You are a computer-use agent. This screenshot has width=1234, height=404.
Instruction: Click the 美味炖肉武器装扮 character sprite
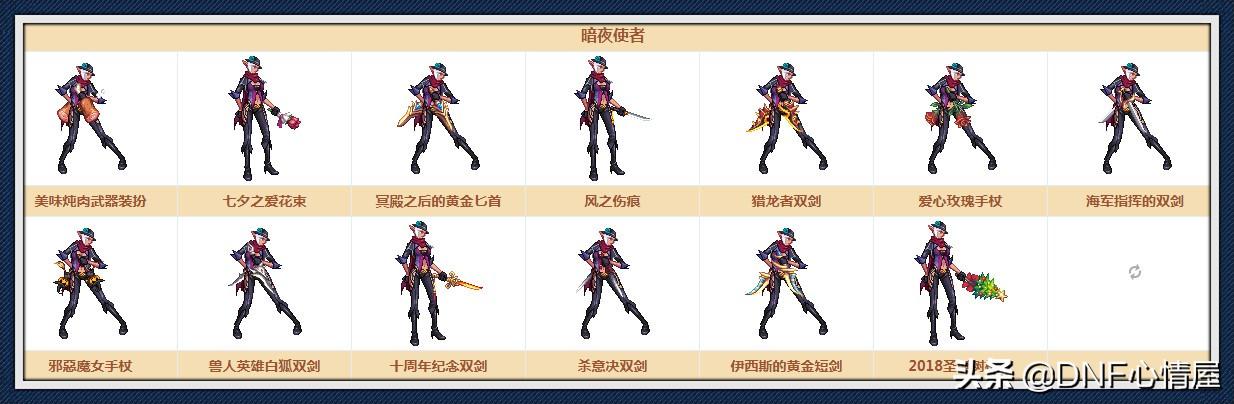coord(86,117)
